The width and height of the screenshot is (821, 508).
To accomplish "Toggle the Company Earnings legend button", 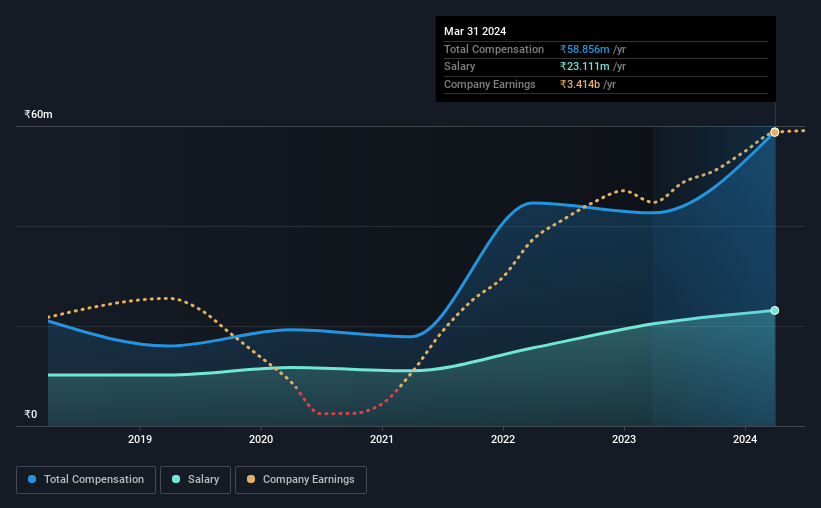I will [301, 480].
